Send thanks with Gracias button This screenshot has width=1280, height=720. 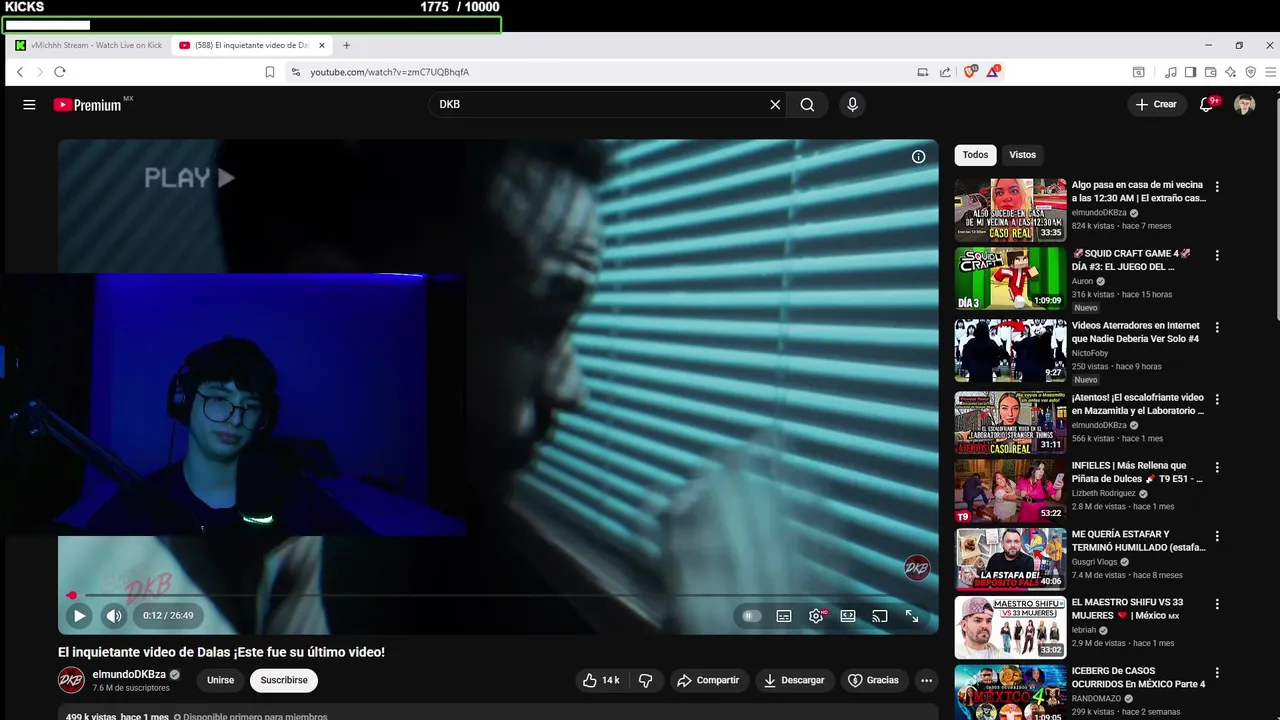coord(874,680)
